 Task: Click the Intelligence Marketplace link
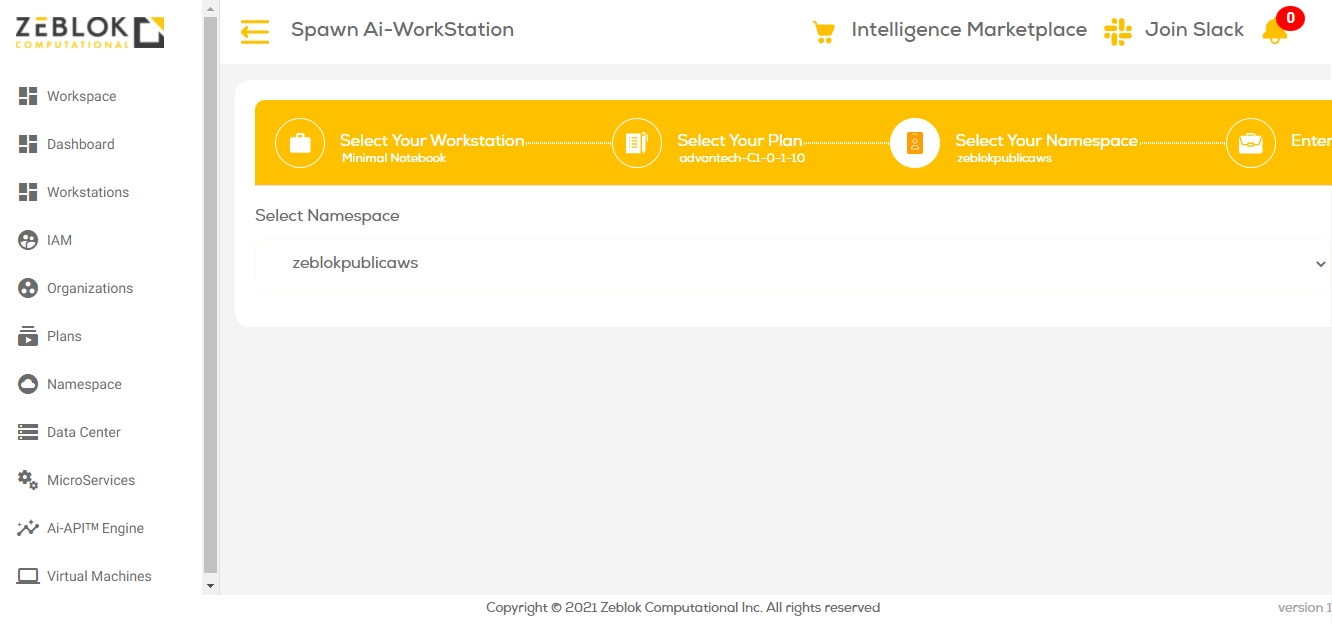click(968, 30)
